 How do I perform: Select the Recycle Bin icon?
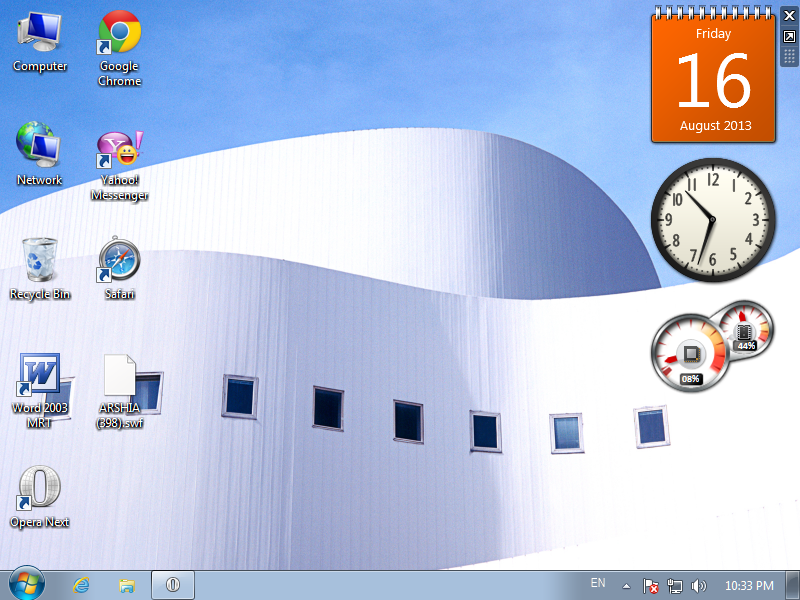coord(40,268)
